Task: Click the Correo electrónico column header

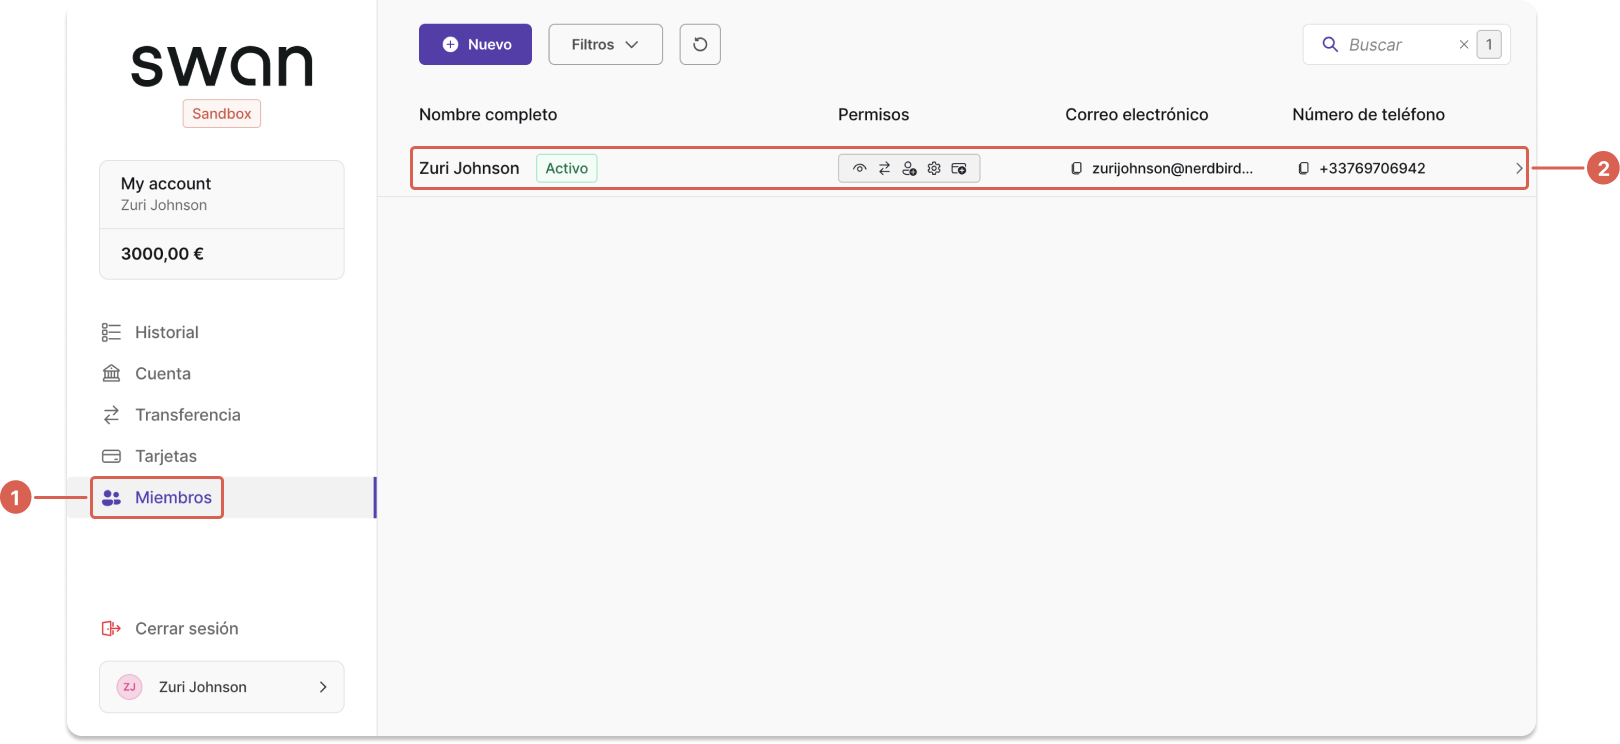Action: pyautogui.click(x=1136, y=114)
